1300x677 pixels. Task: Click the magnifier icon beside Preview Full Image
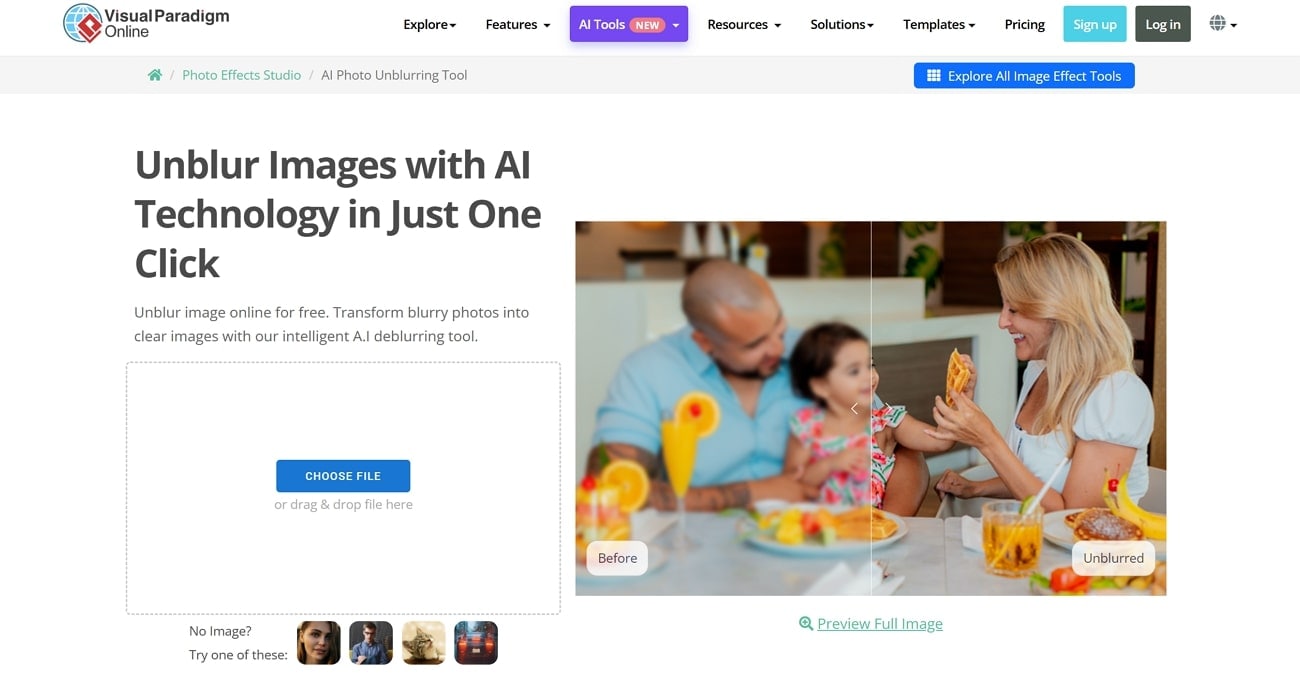tap(806, 623)
